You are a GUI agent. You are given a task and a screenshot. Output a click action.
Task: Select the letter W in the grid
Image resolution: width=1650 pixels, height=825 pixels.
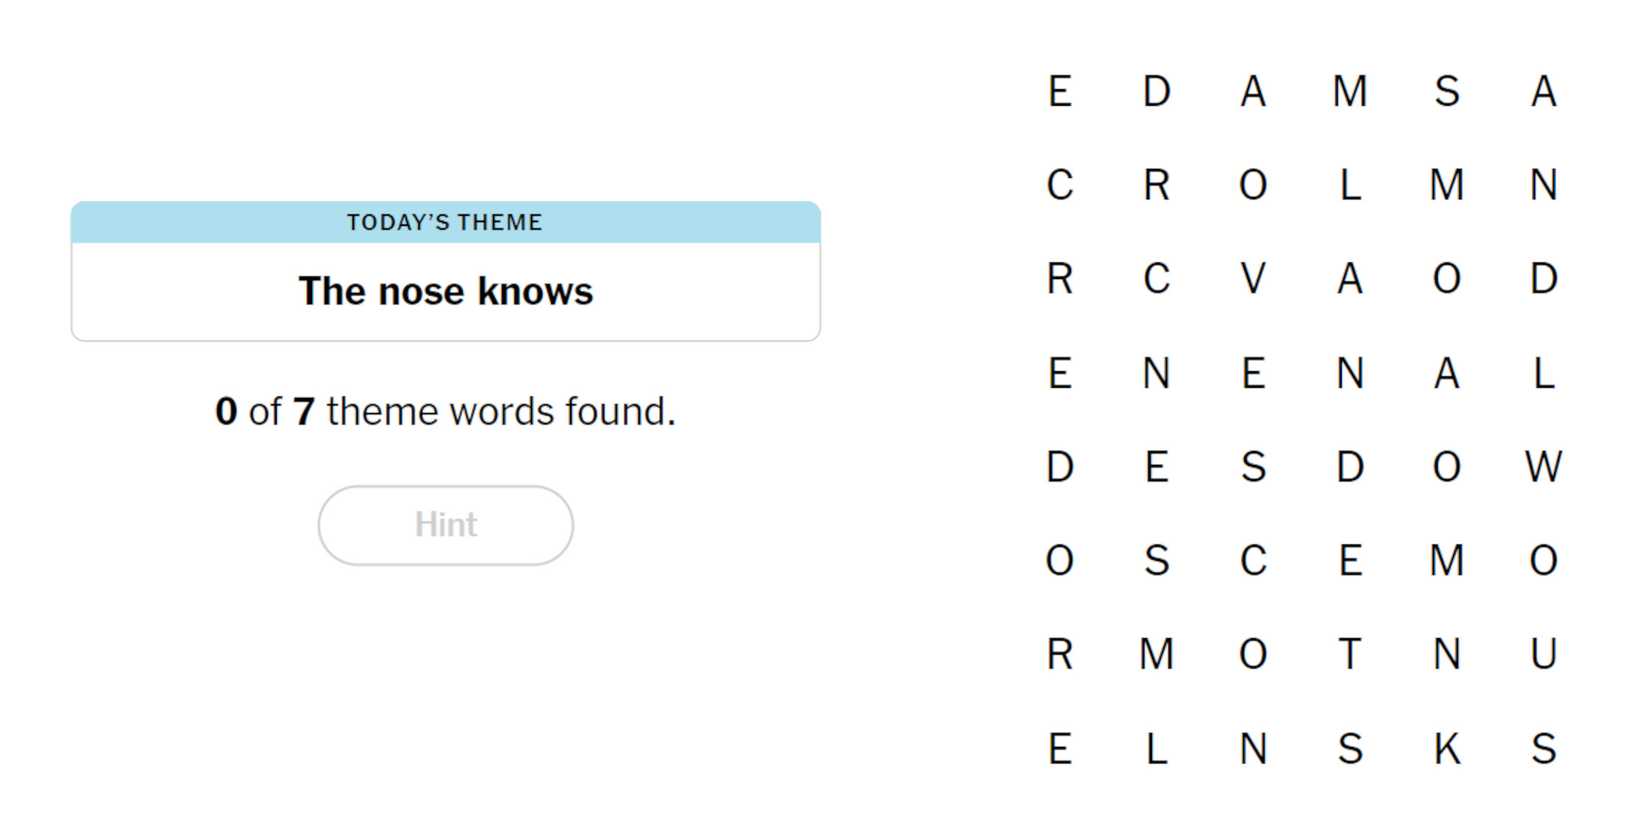pos(1543,467)
